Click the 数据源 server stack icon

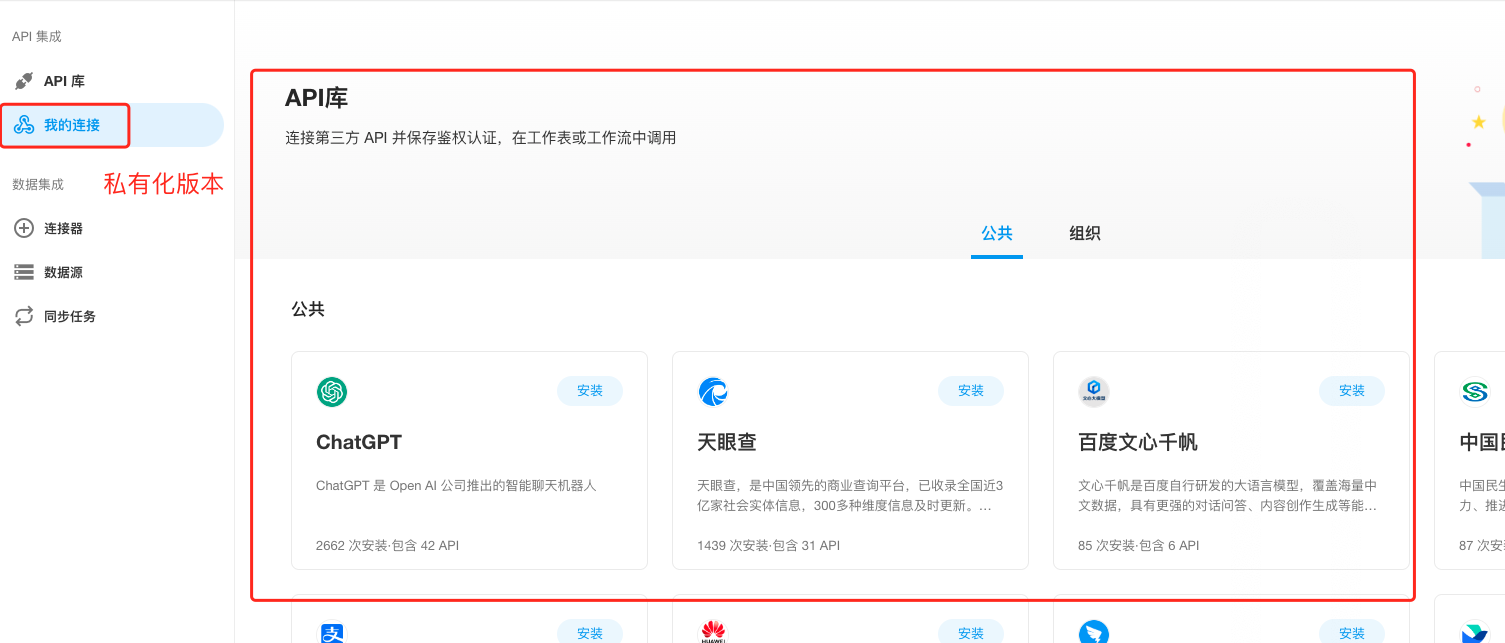pyautogui.click(x=24, y=272)
